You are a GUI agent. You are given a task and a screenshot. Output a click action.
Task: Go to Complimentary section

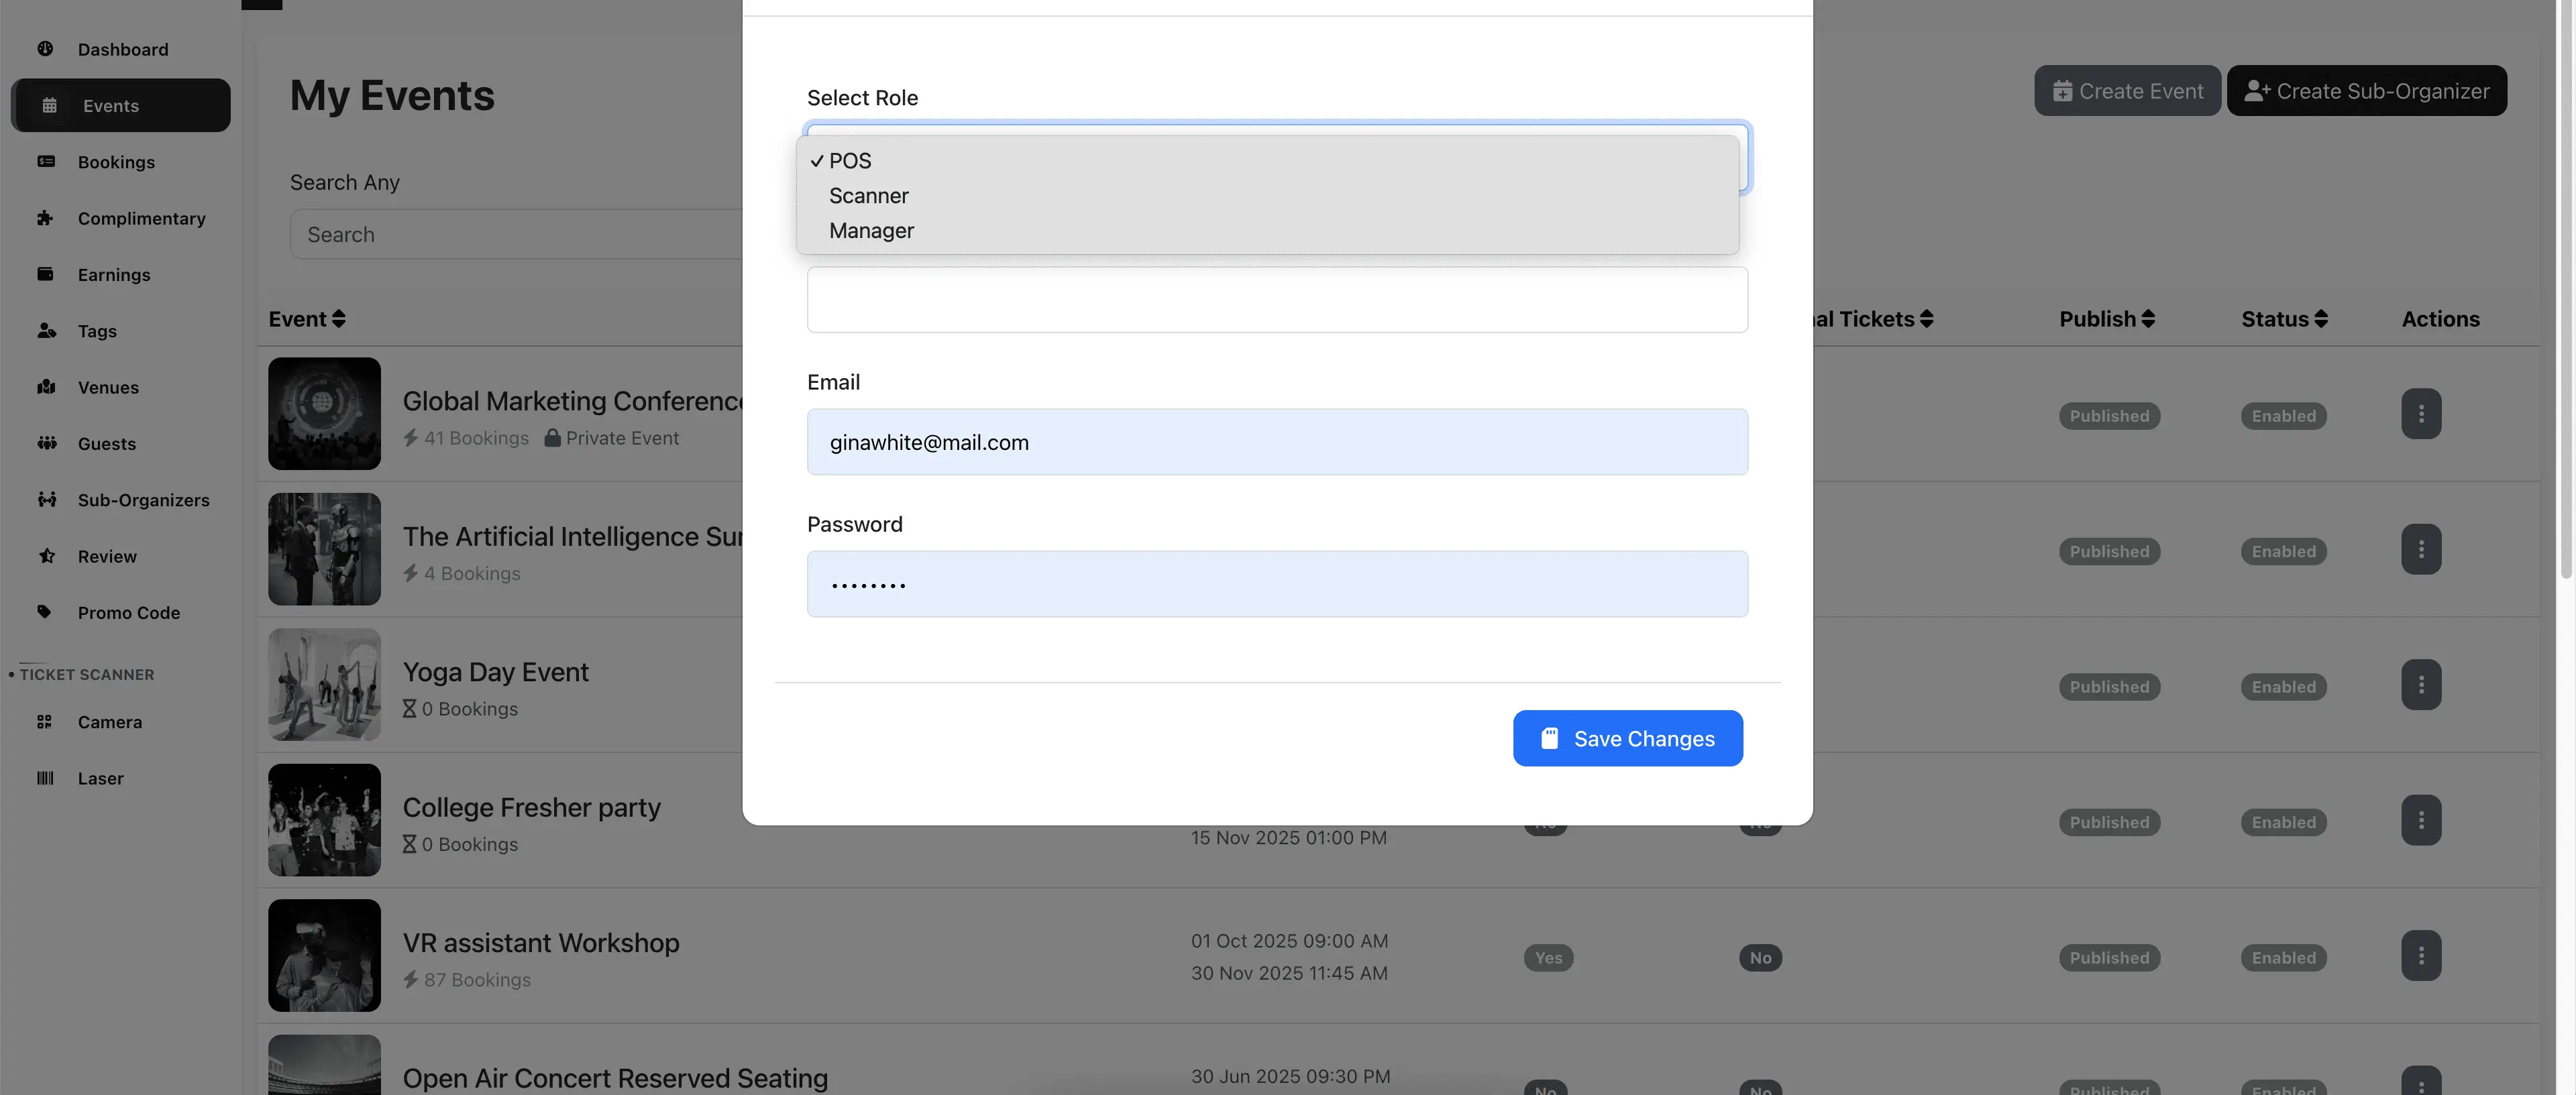pos(141,218)
